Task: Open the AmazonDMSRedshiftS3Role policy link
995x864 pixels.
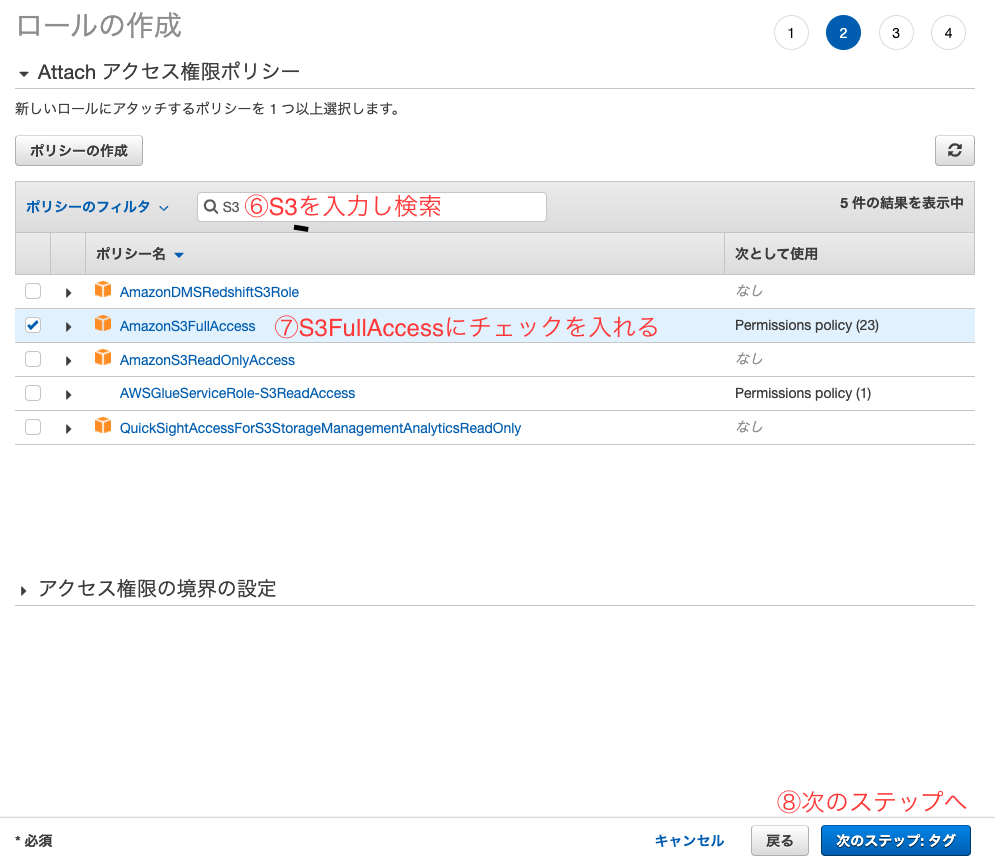Action: (x=209, y=292)
